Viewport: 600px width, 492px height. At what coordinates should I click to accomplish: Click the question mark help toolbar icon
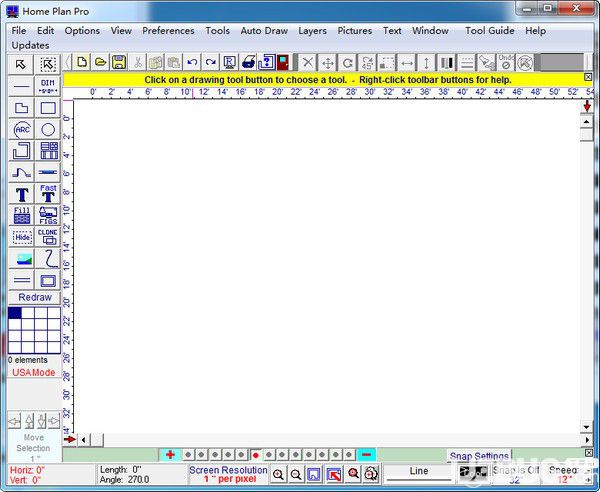click(x=266, y=62)
